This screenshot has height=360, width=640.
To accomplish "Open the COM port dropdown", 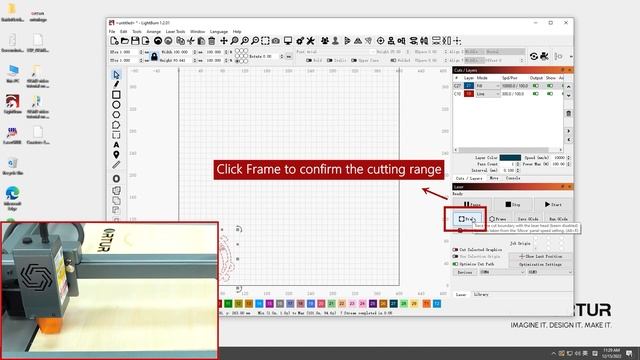I will click(502, 272).
